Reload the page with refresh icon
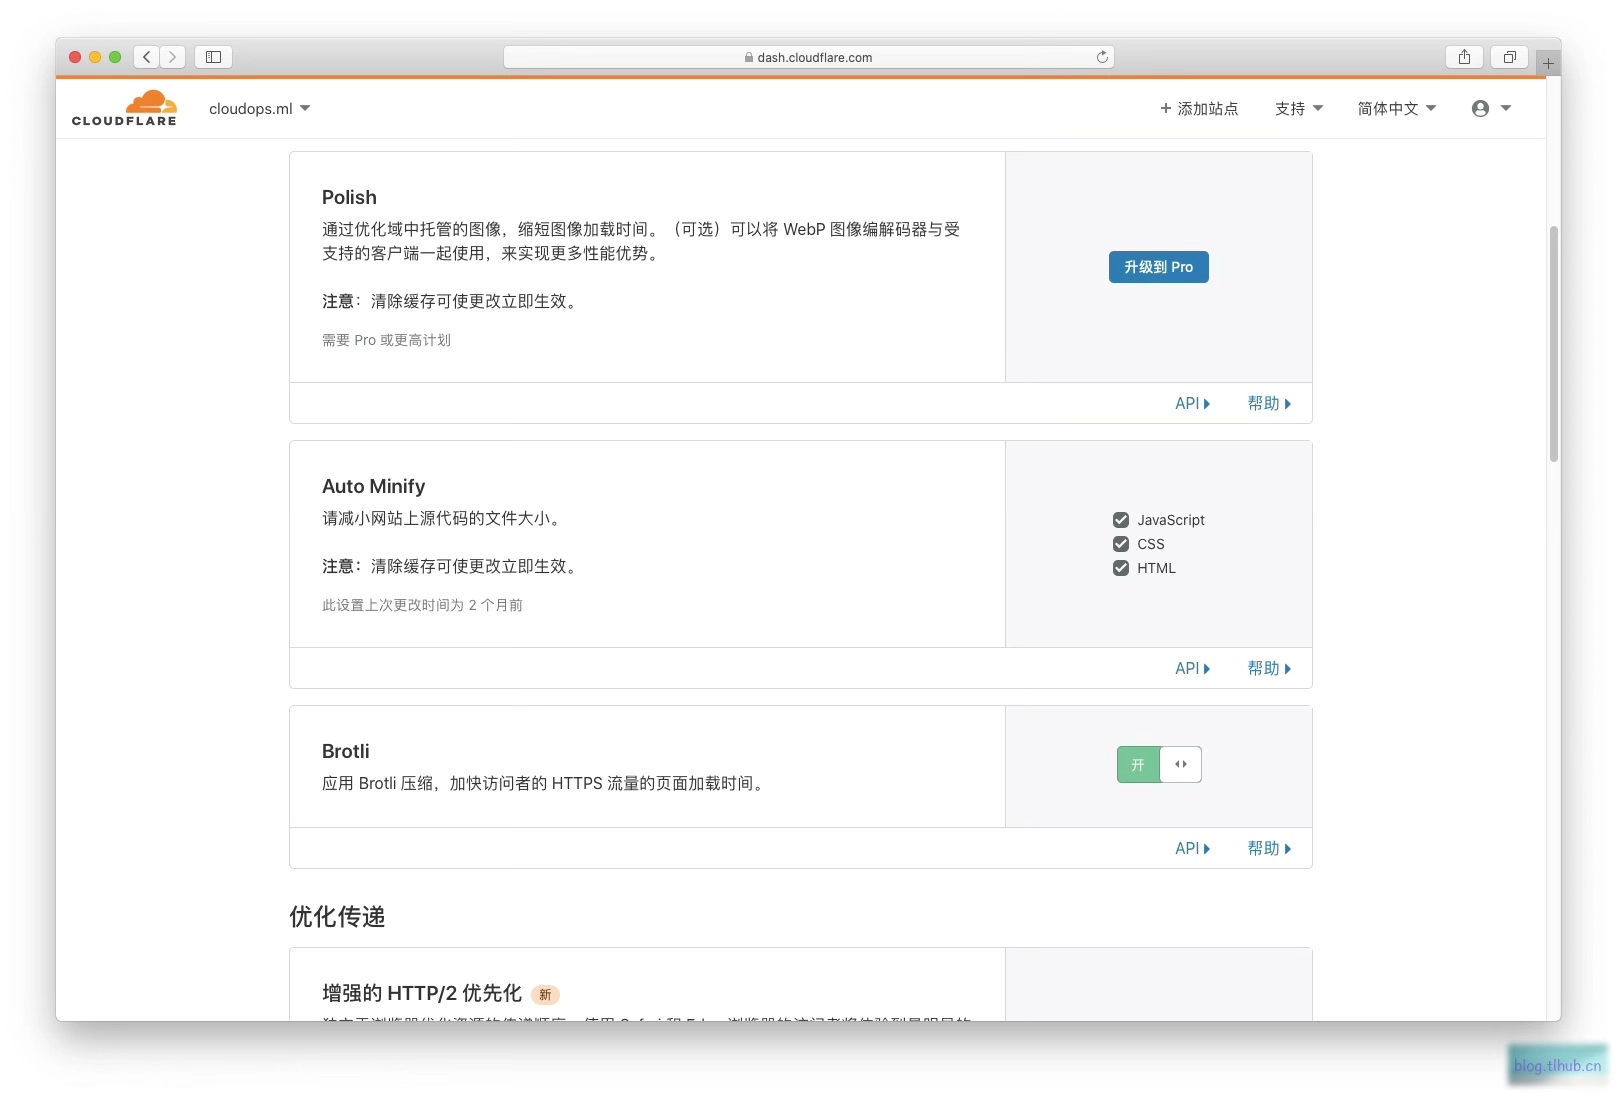The width and height of the screenshot is (1617, 1095). (x=1102, y=57)
